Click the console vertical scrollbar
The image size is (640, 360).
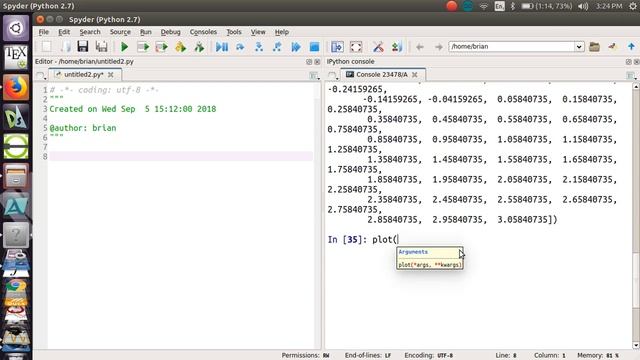click(636, 281)
